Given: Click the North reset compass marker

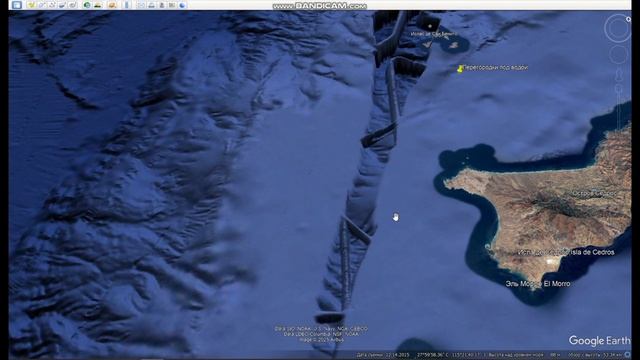Looking at the screenshot, I should [629, 19].
